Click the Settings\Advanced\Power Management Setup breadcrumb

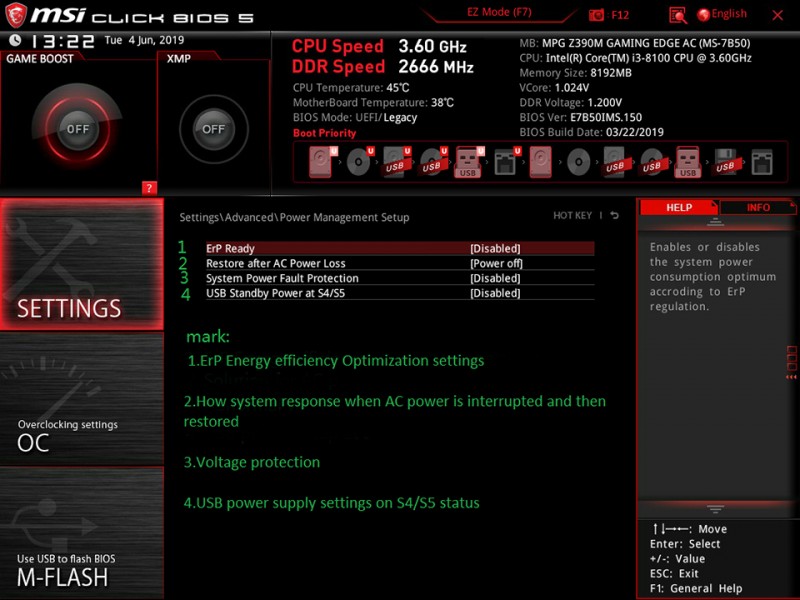[294, 217]
